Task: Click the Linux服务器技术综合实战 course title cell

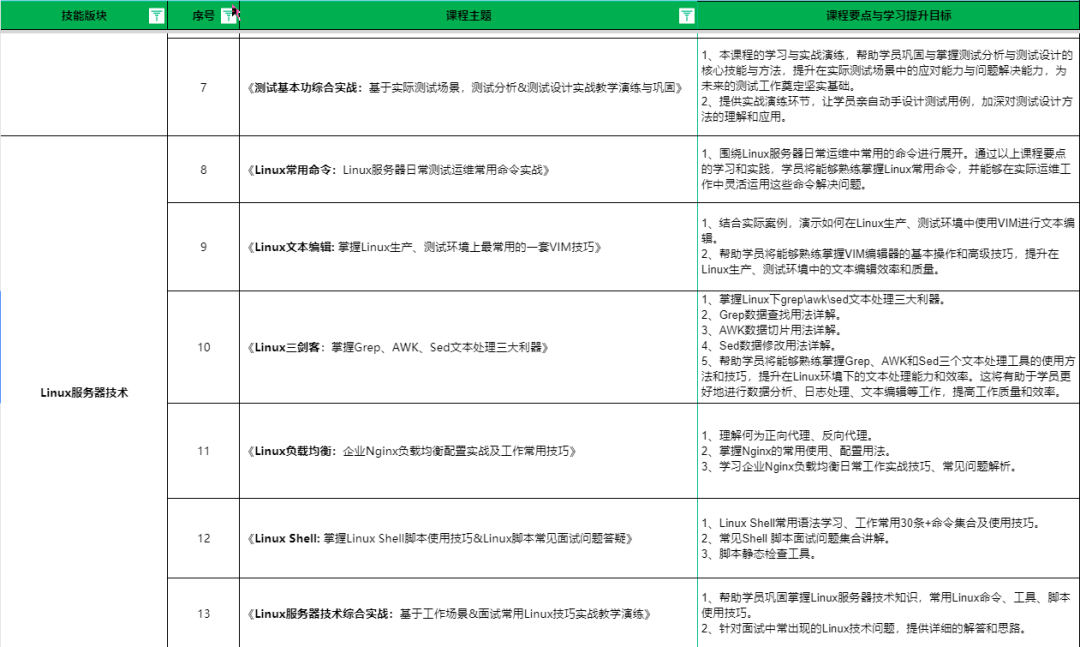Action: (468, 613)
